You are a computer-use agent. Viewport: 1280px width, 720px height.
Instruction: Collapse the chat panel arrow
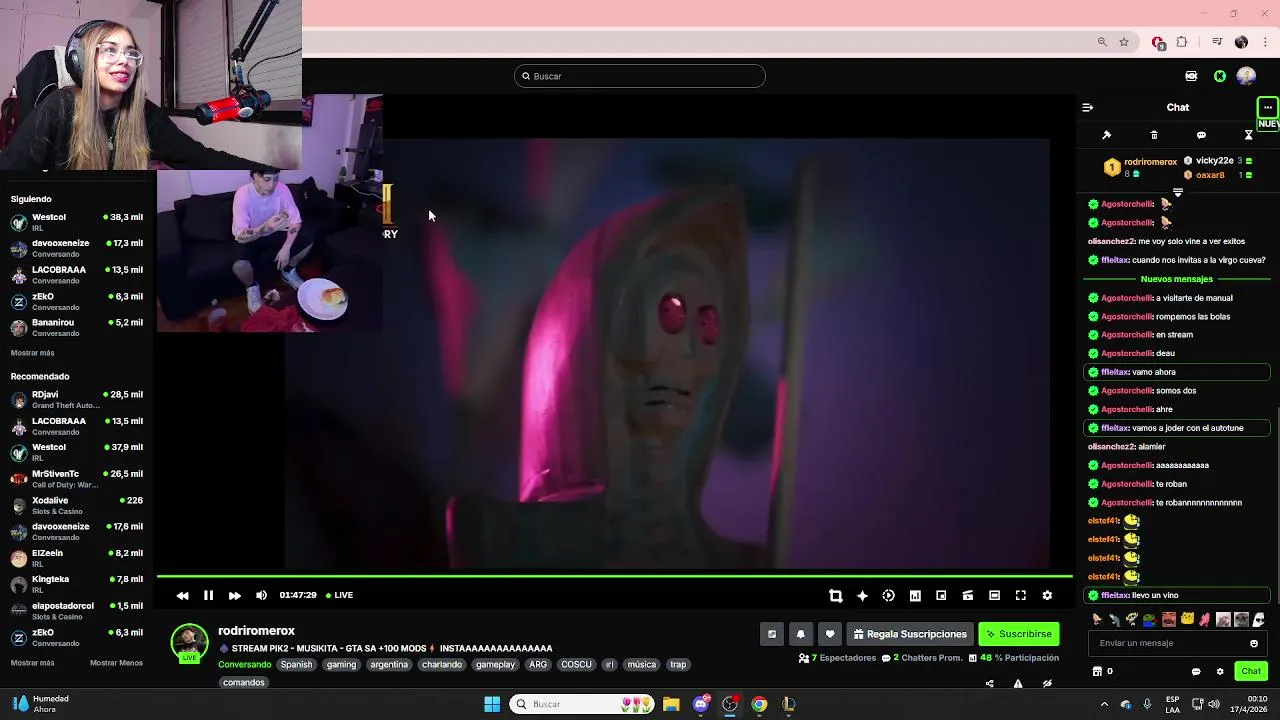click(x=1088, y=107)
